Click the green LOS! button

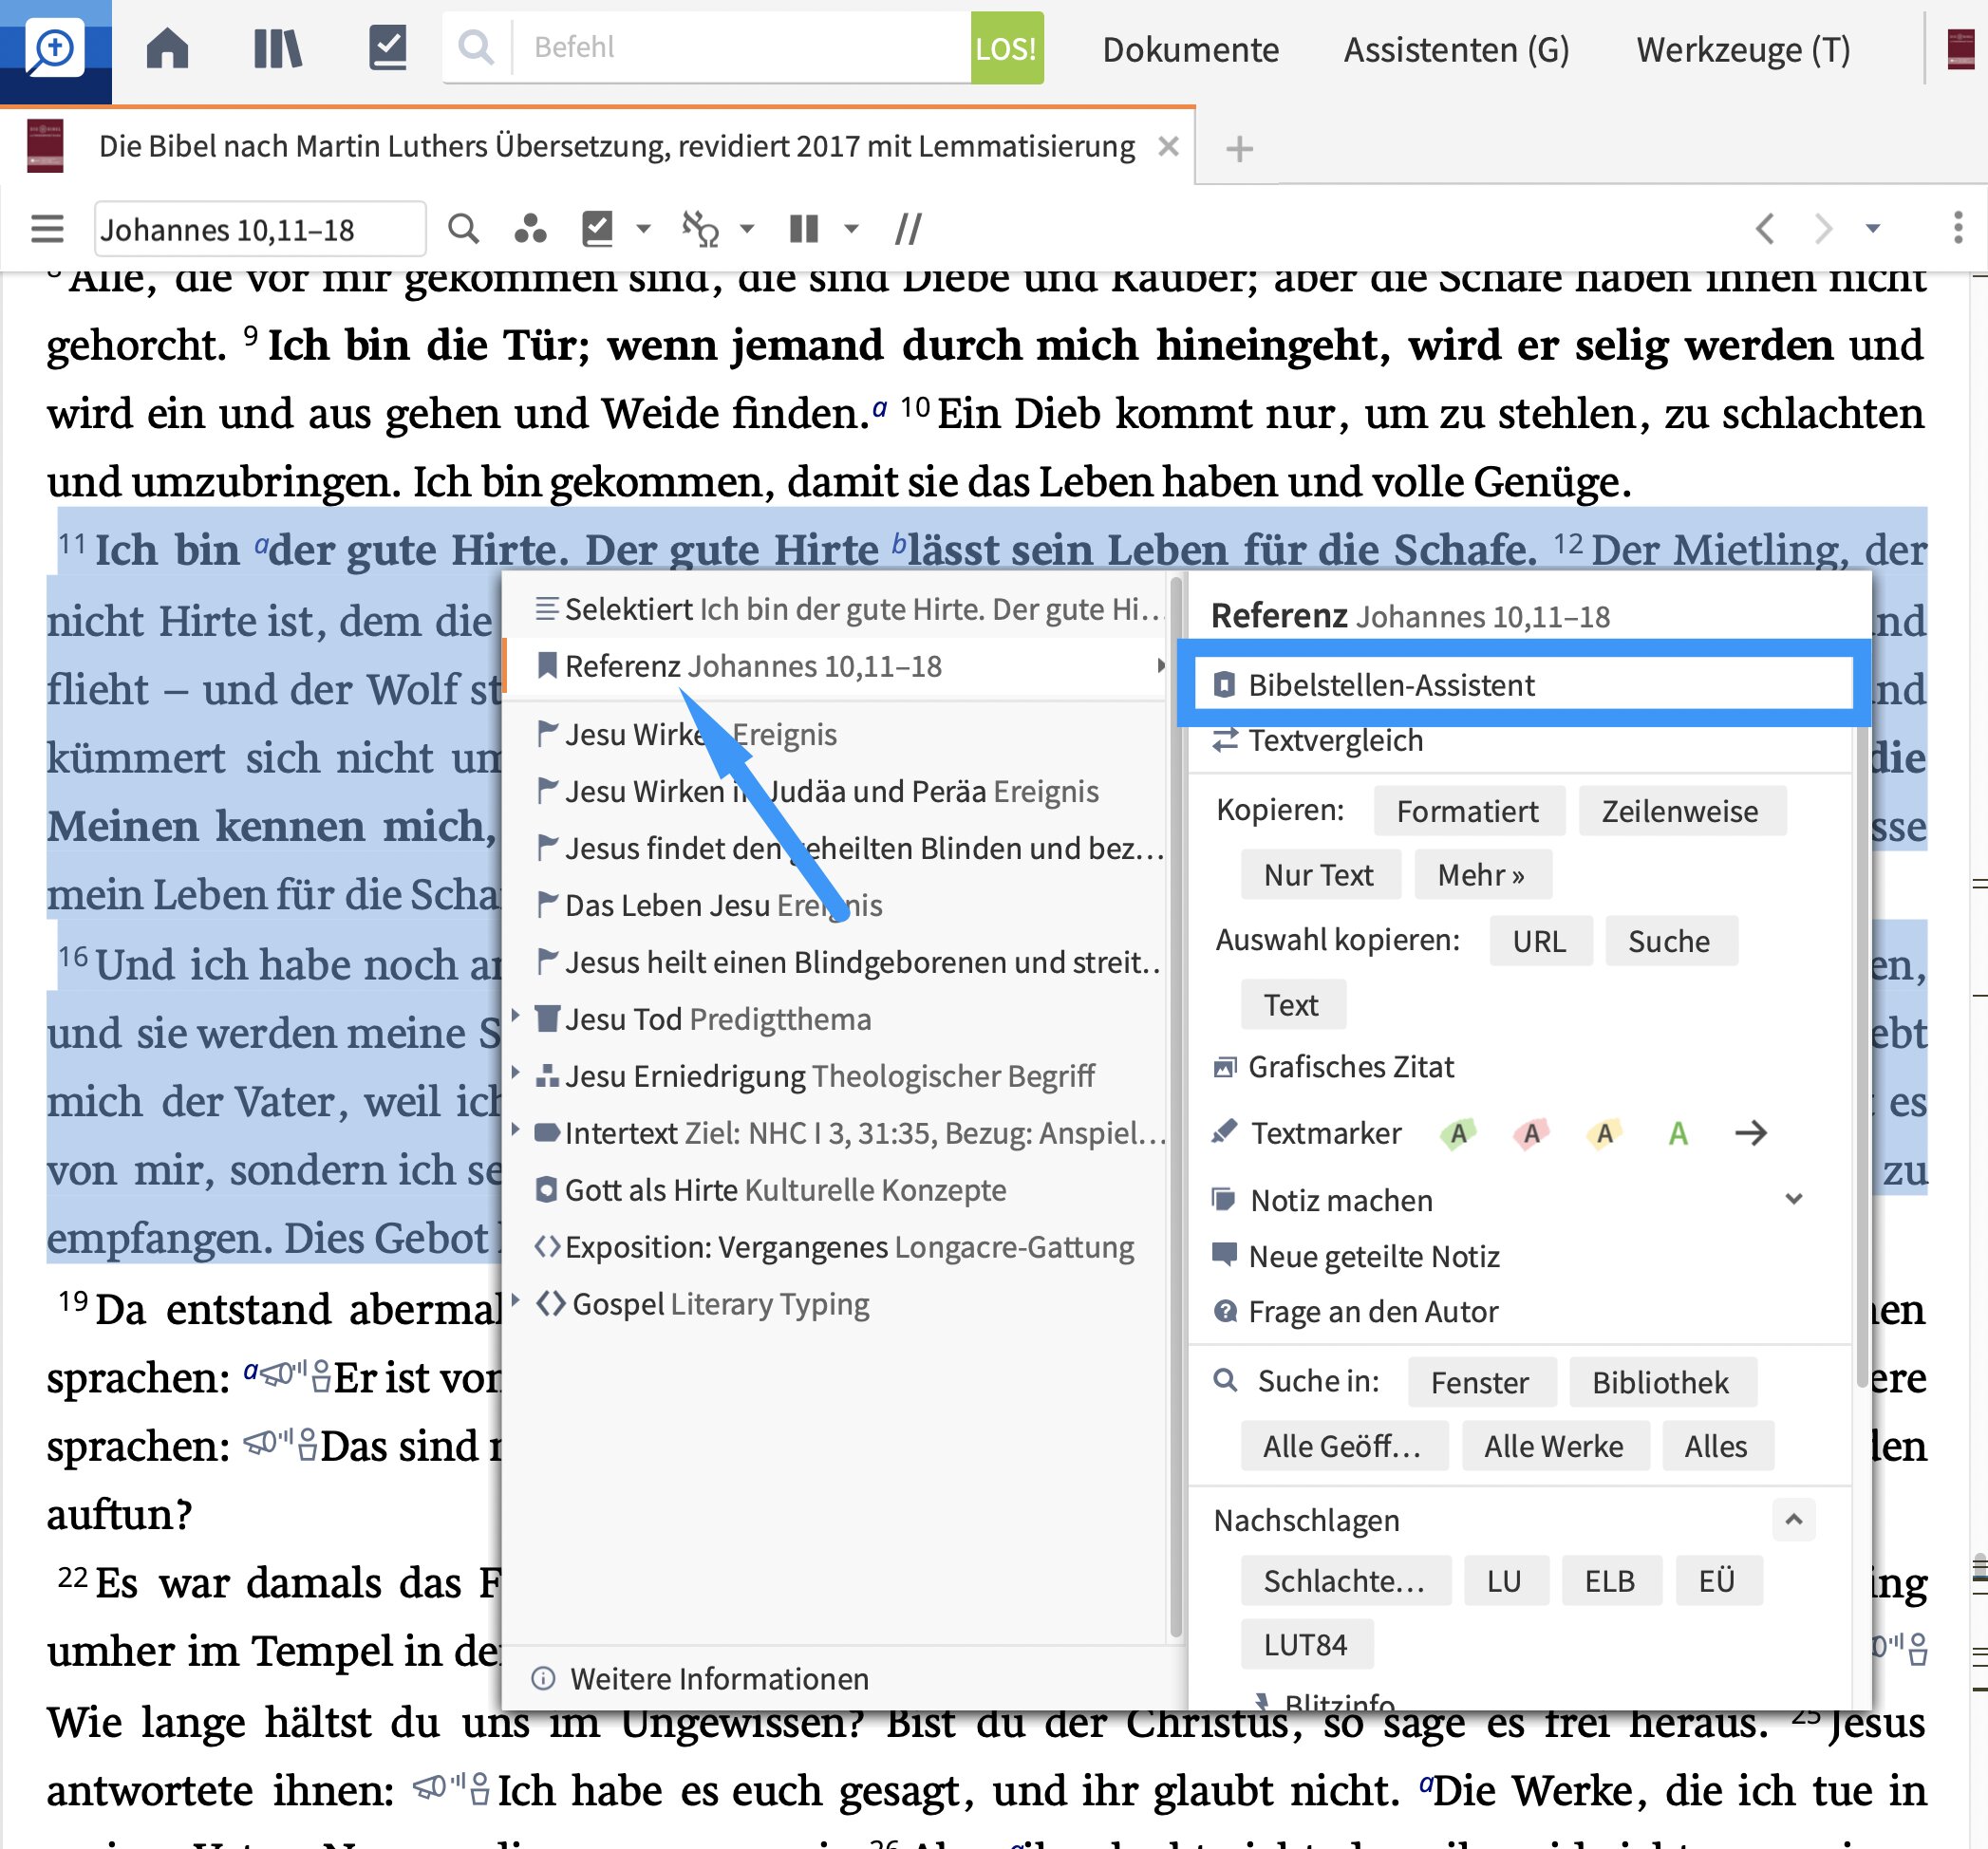point(1006,48)
